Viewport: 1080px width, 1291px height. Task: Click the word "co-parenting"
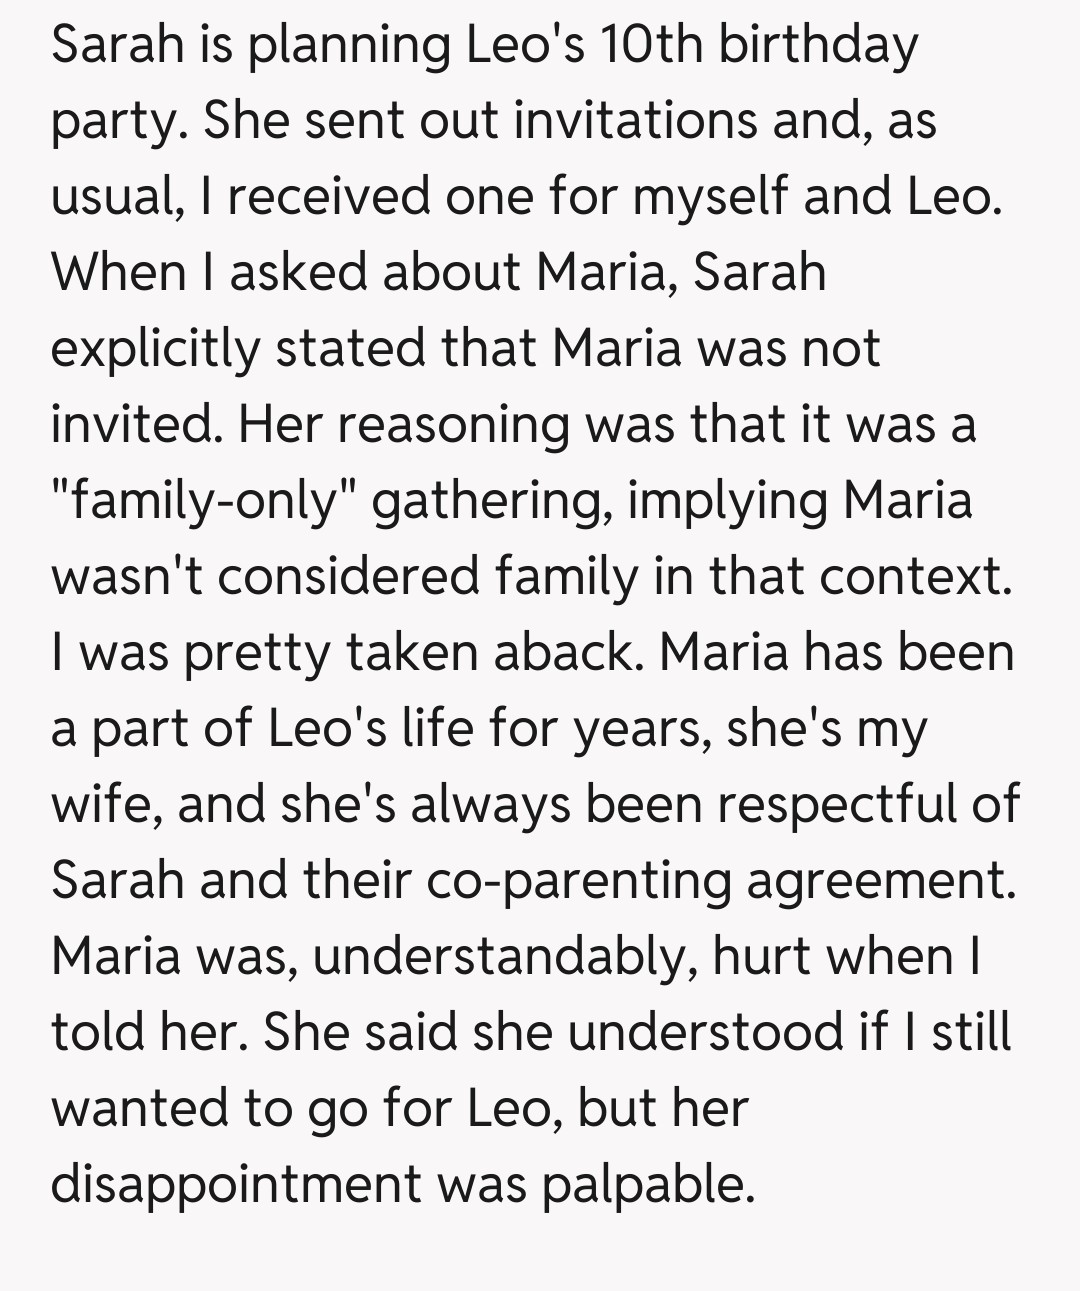click(577, 881)
